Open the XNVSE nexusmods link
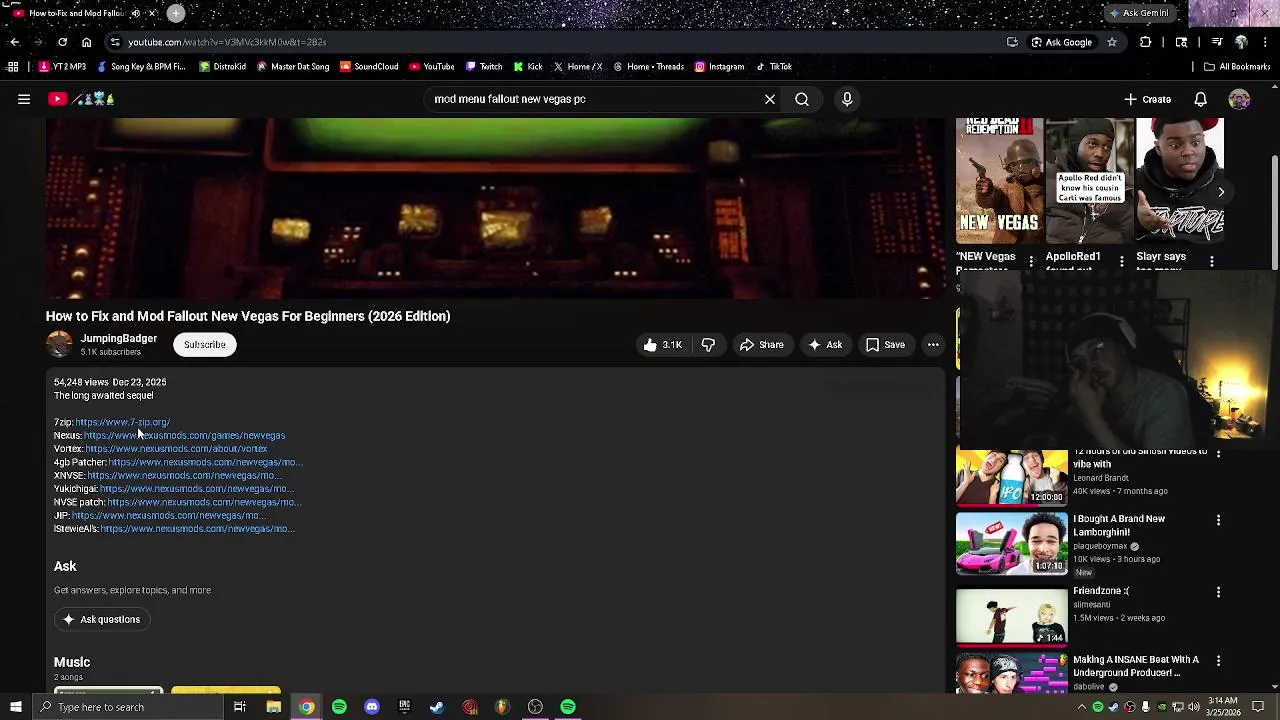Image resolution: width=1280 pixels, height=720 pixels. [183, 476]
